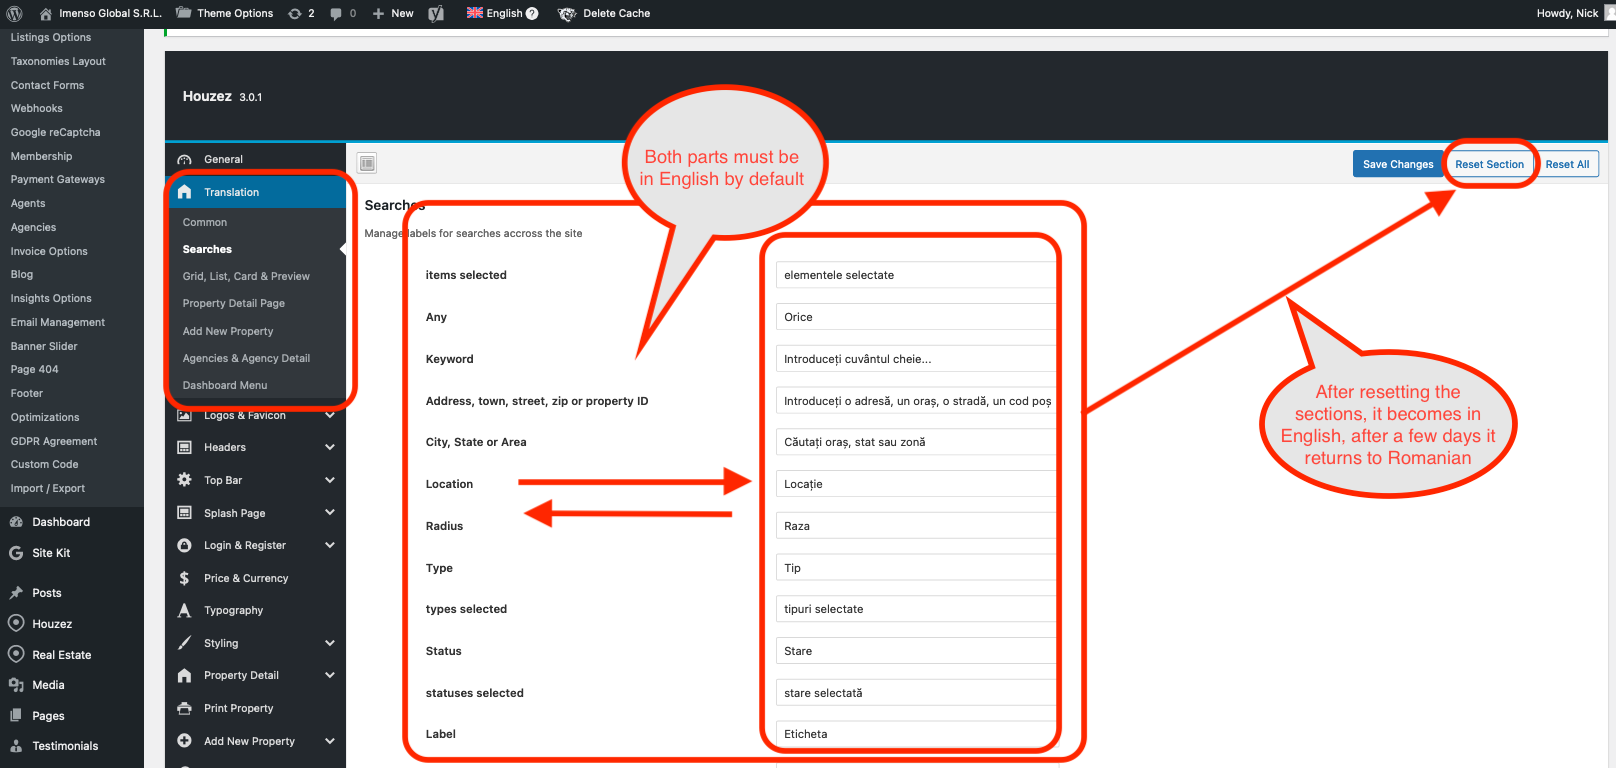The height and width of the screenshot is (768, 1616).
Task: Expand the chevron beside plus-icon Add New Property
Action: point(330,741)
